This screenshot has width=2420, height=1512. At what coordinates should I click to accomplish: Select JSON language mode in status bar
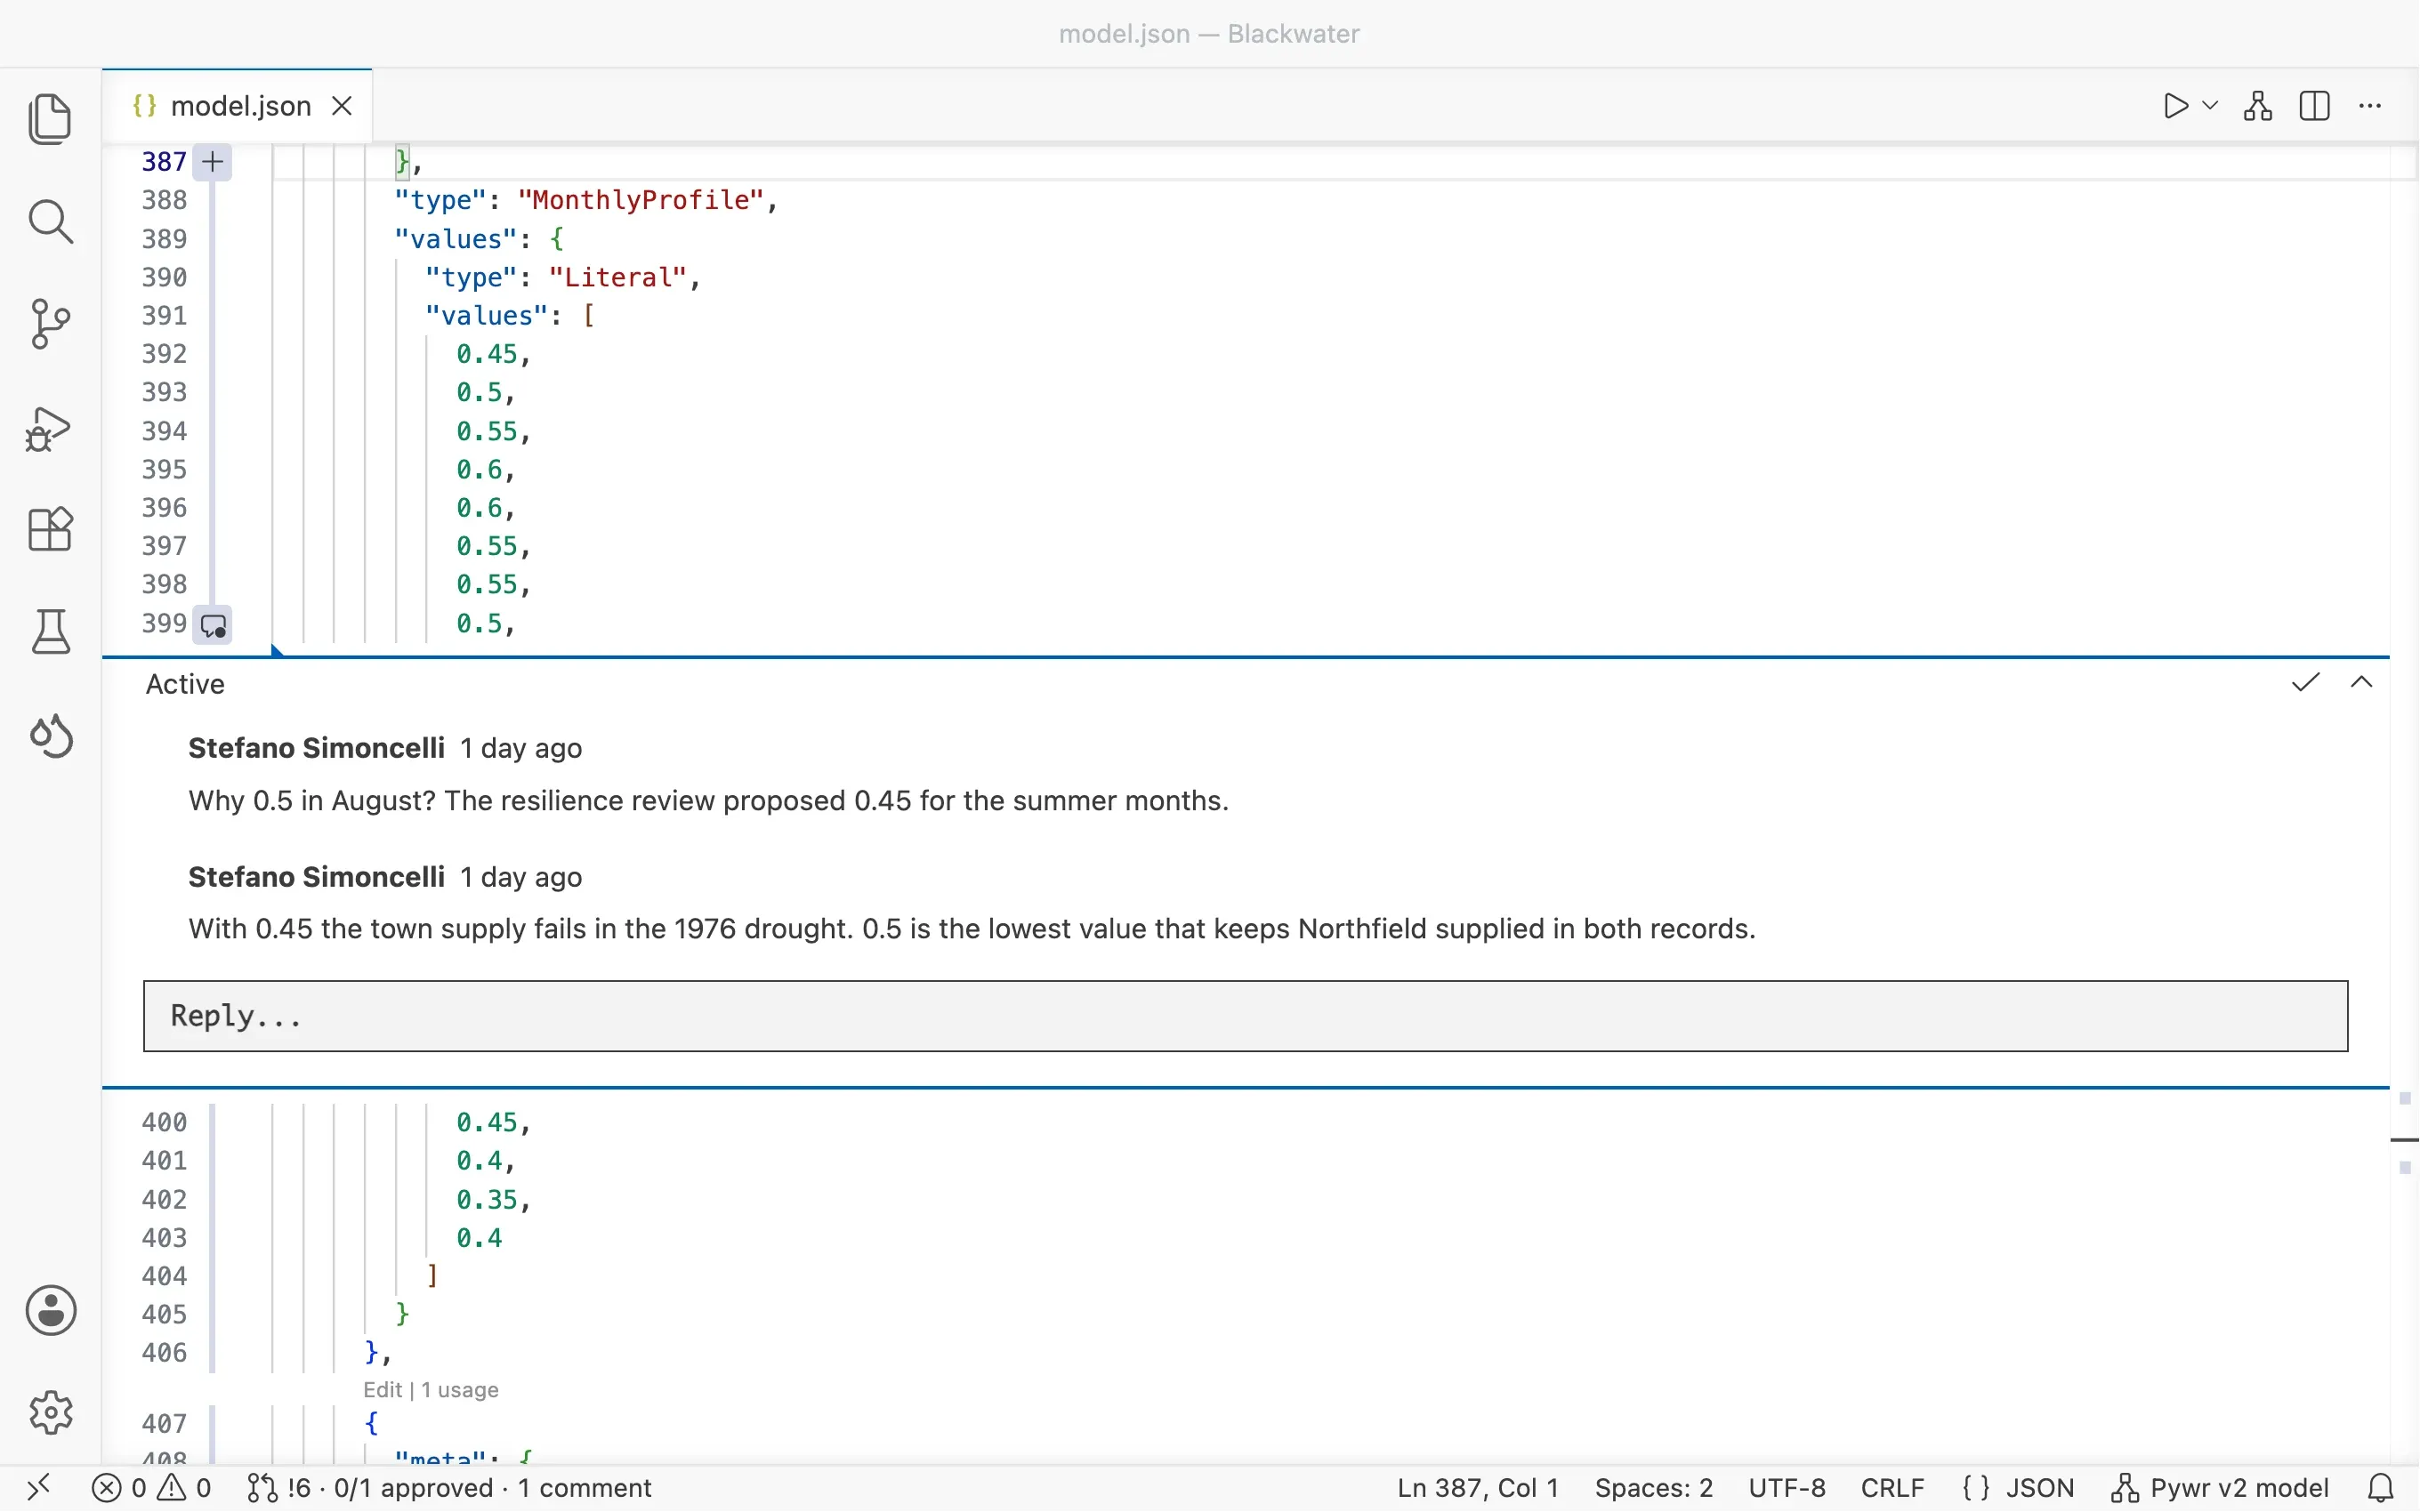(2019, 1488)
